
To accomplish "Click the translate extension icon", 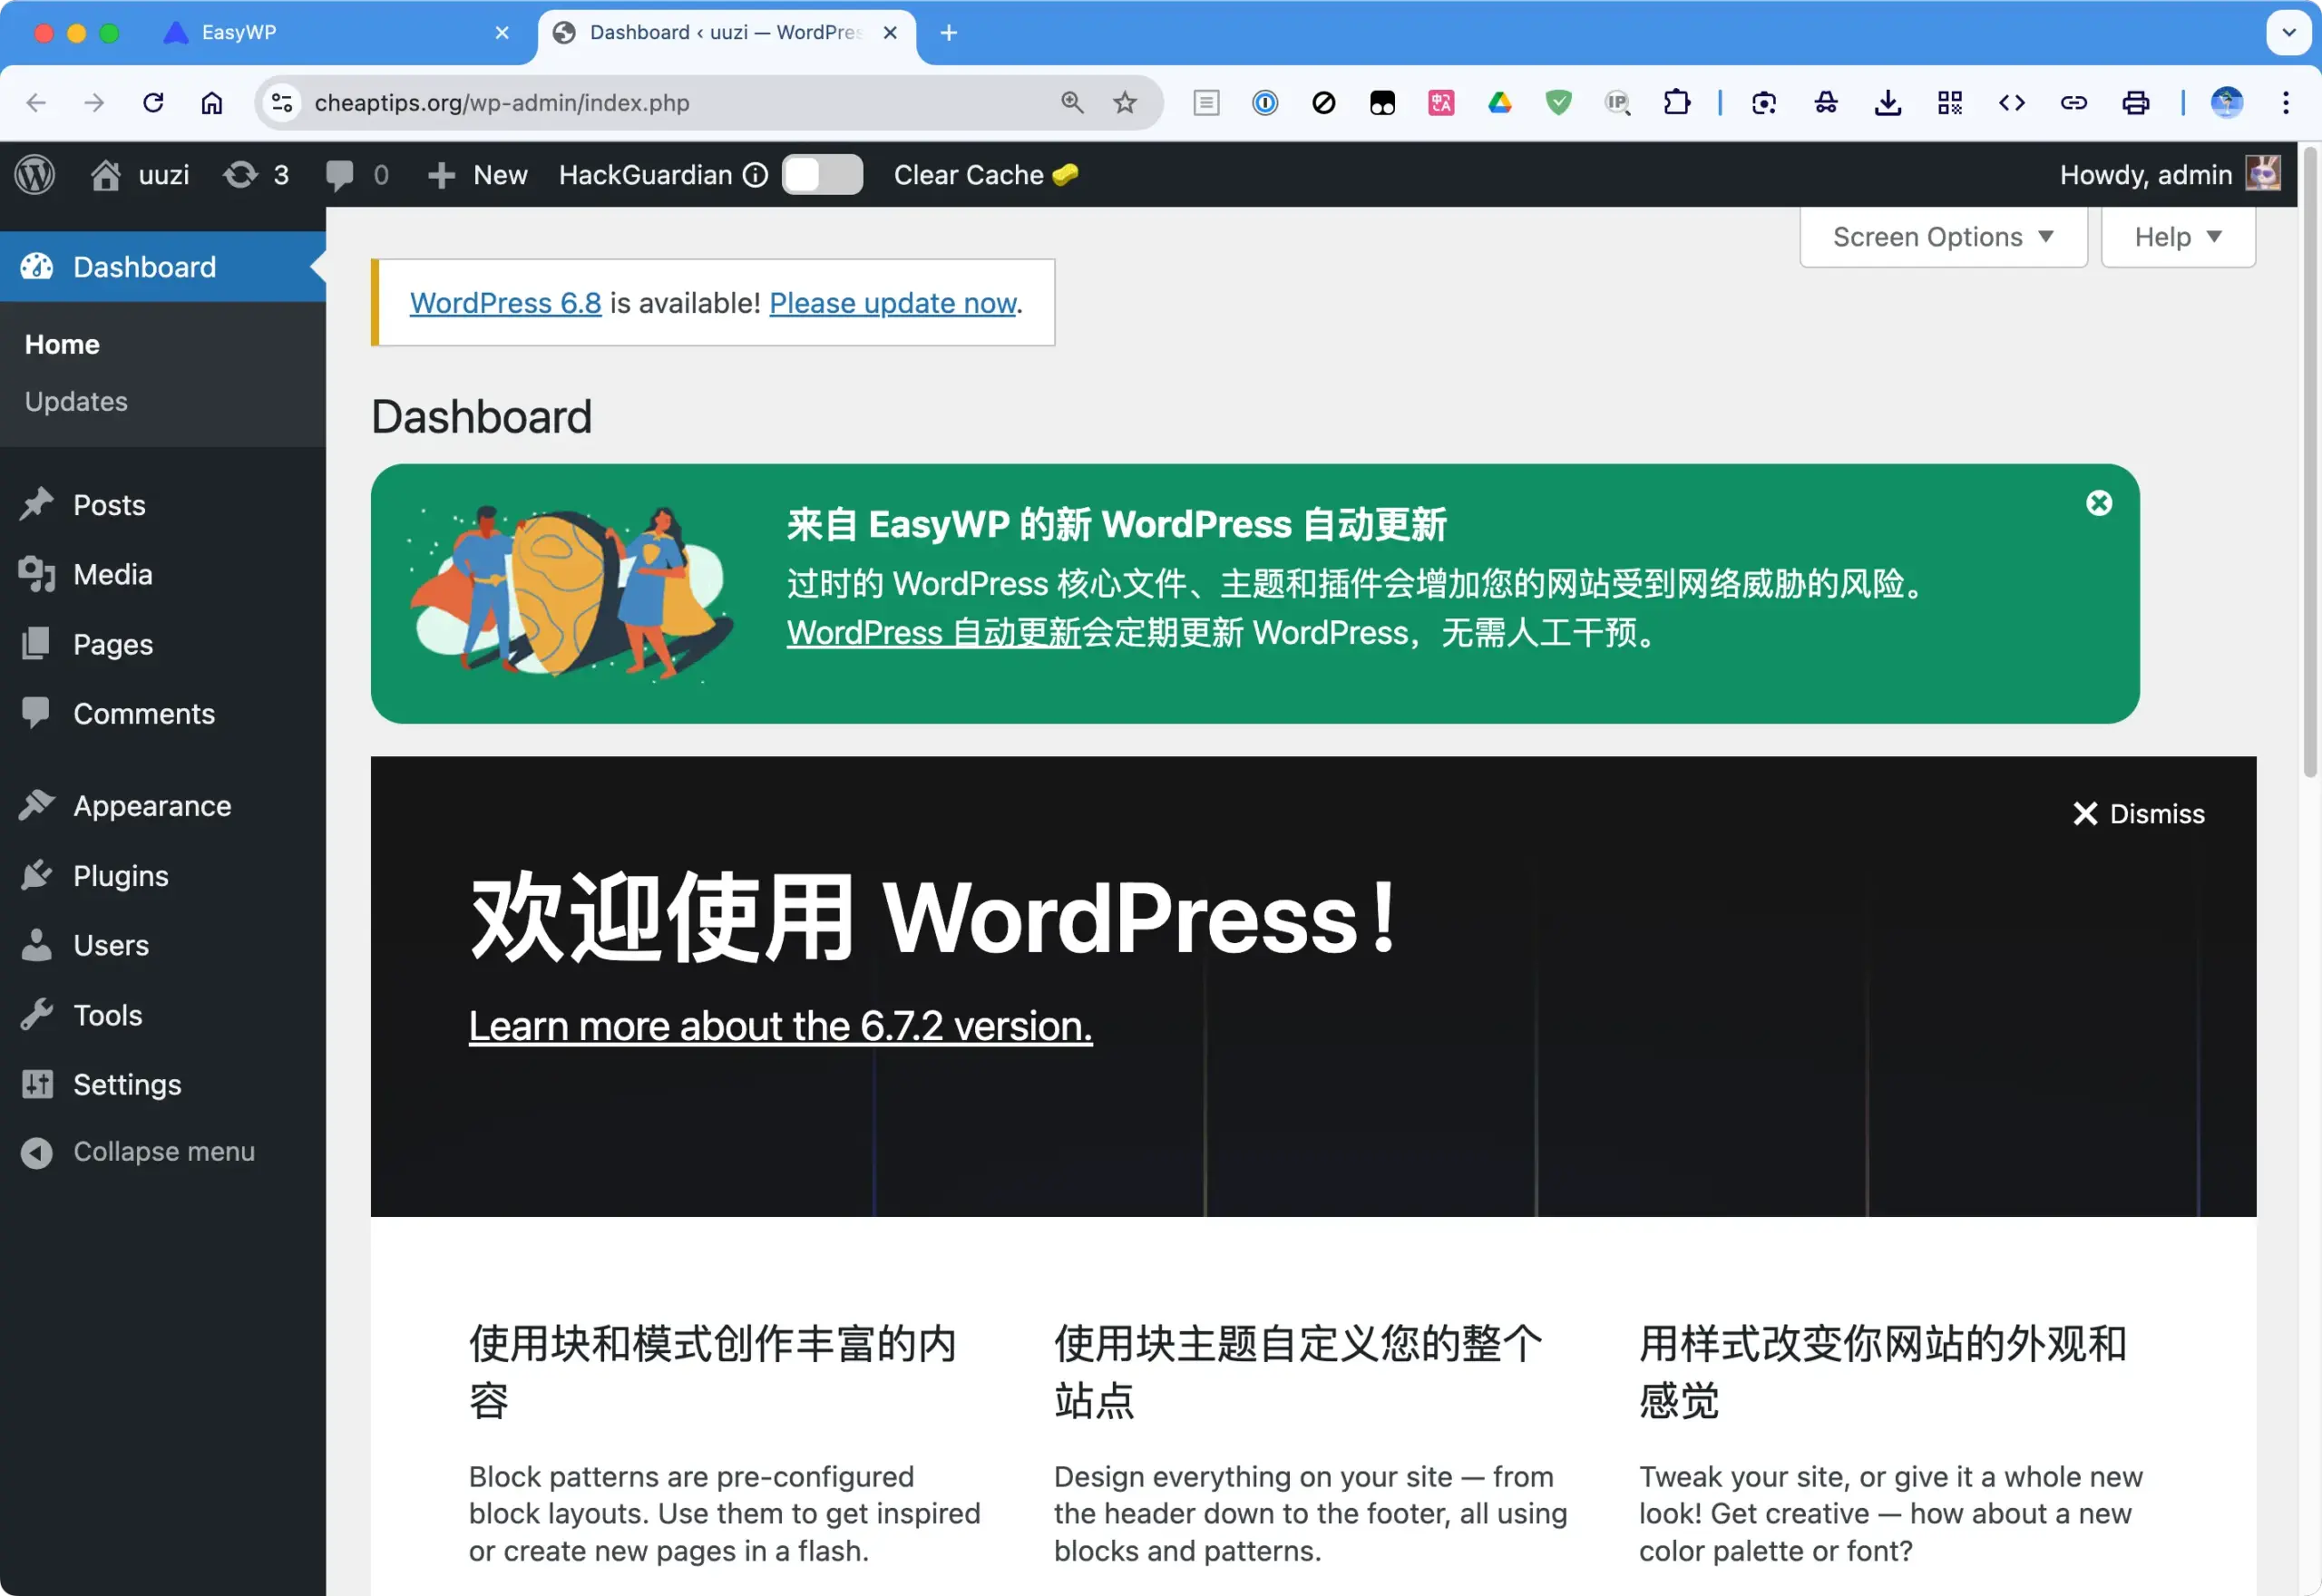I will click(1441, 103).
